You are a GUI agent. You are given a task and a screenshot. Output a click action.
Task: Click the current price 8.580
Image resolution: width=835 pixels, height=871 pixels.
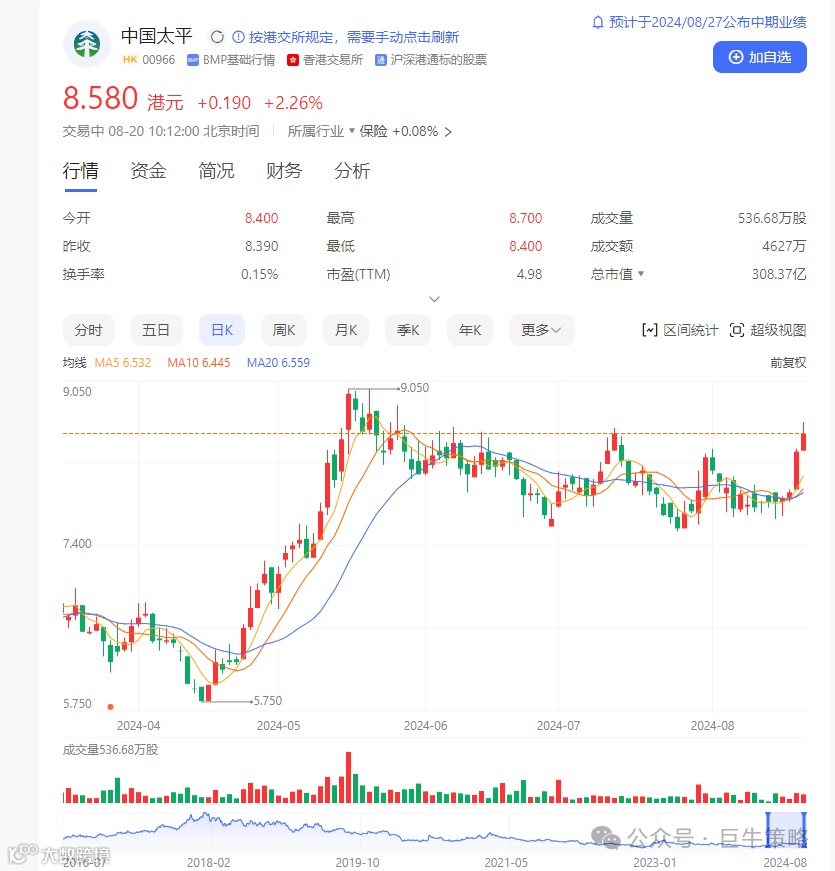click(101, 98)
